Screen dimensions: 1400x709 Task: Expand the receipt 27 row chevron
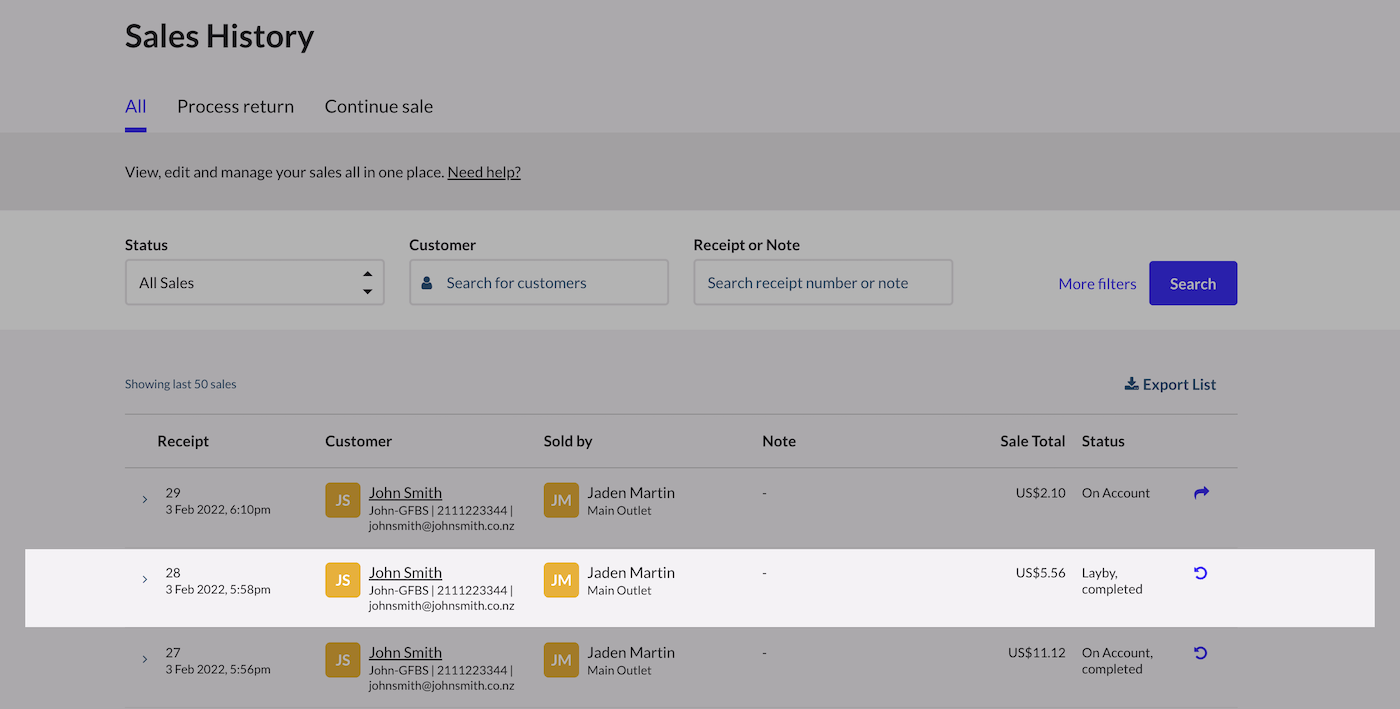point(144,659)
